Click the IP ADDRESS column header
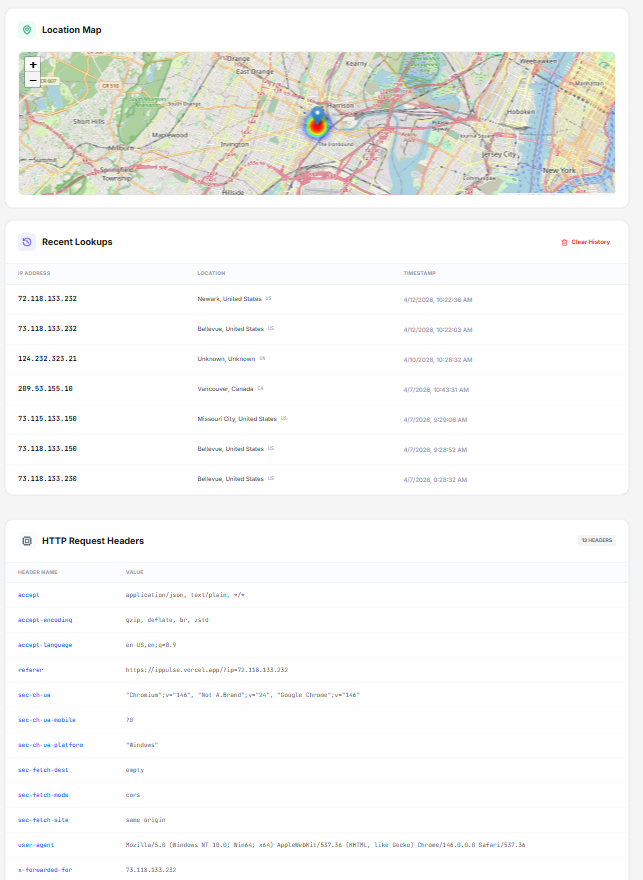643x880 pixels. pos(34,273)
